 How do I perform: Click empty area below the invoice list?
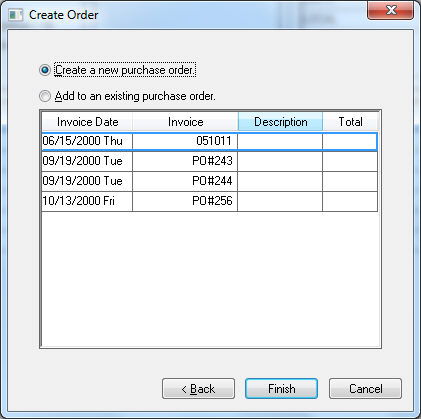tap(211, 279)
